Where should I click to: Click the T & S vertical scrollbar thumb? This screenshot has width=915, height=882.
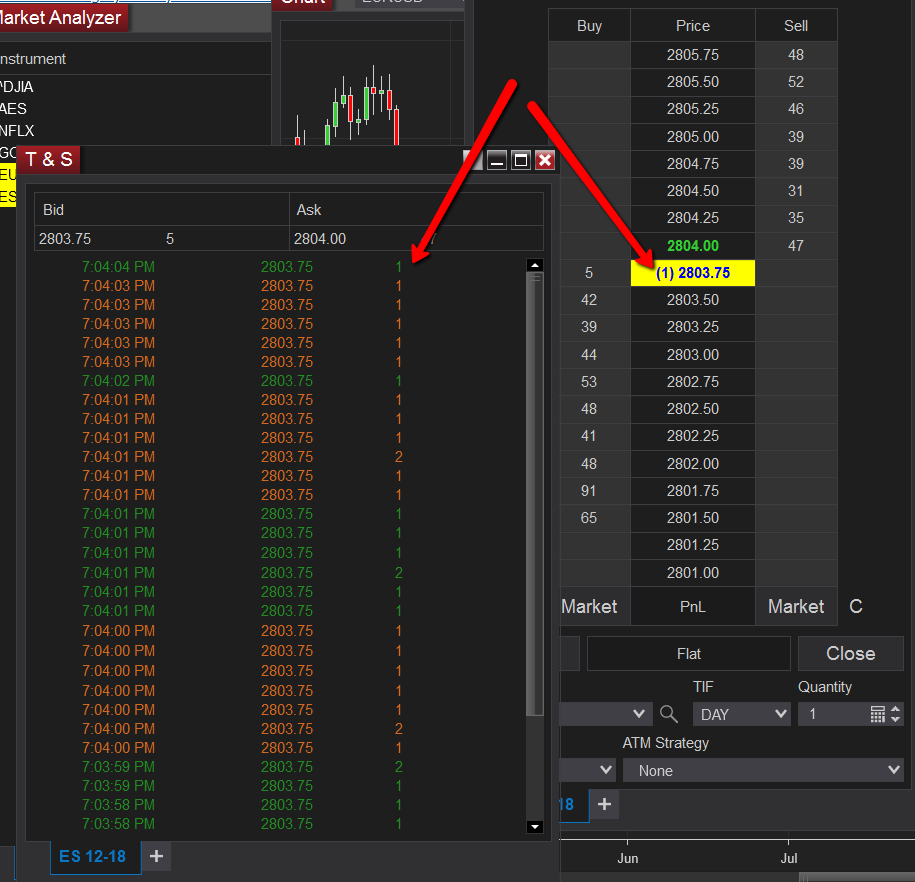(535, 493)
